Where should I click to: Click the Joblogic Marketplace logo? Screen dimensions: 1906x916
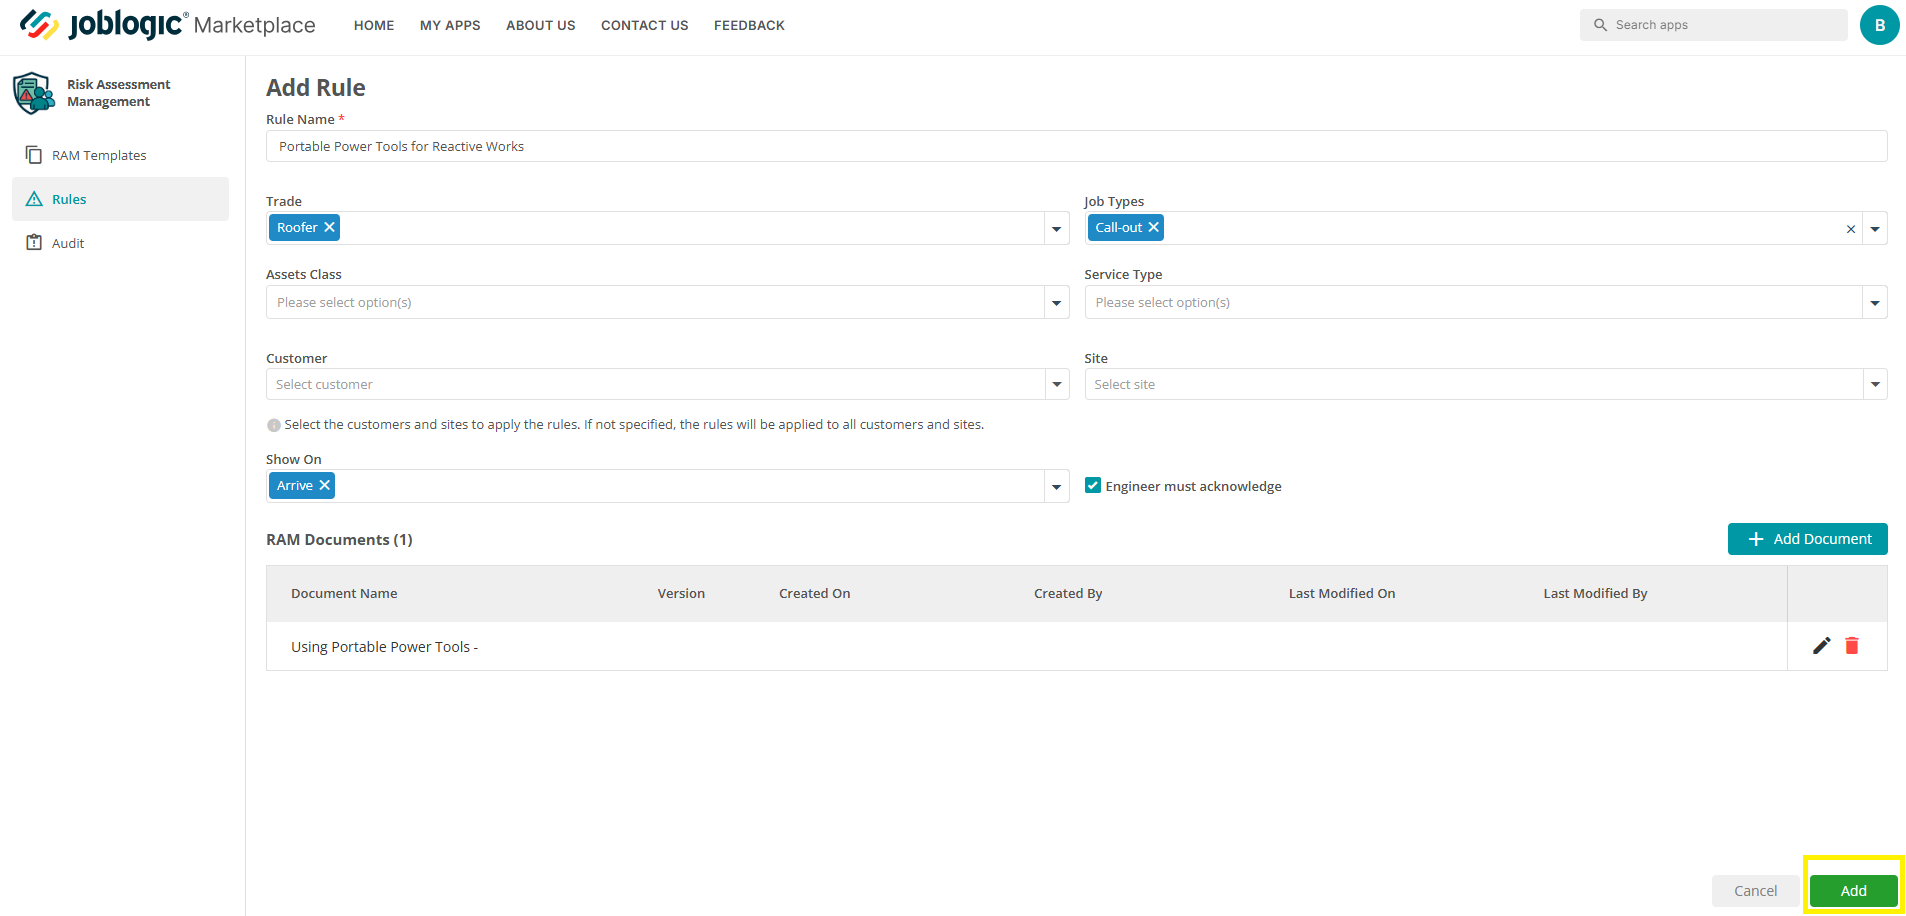[168, 25]
